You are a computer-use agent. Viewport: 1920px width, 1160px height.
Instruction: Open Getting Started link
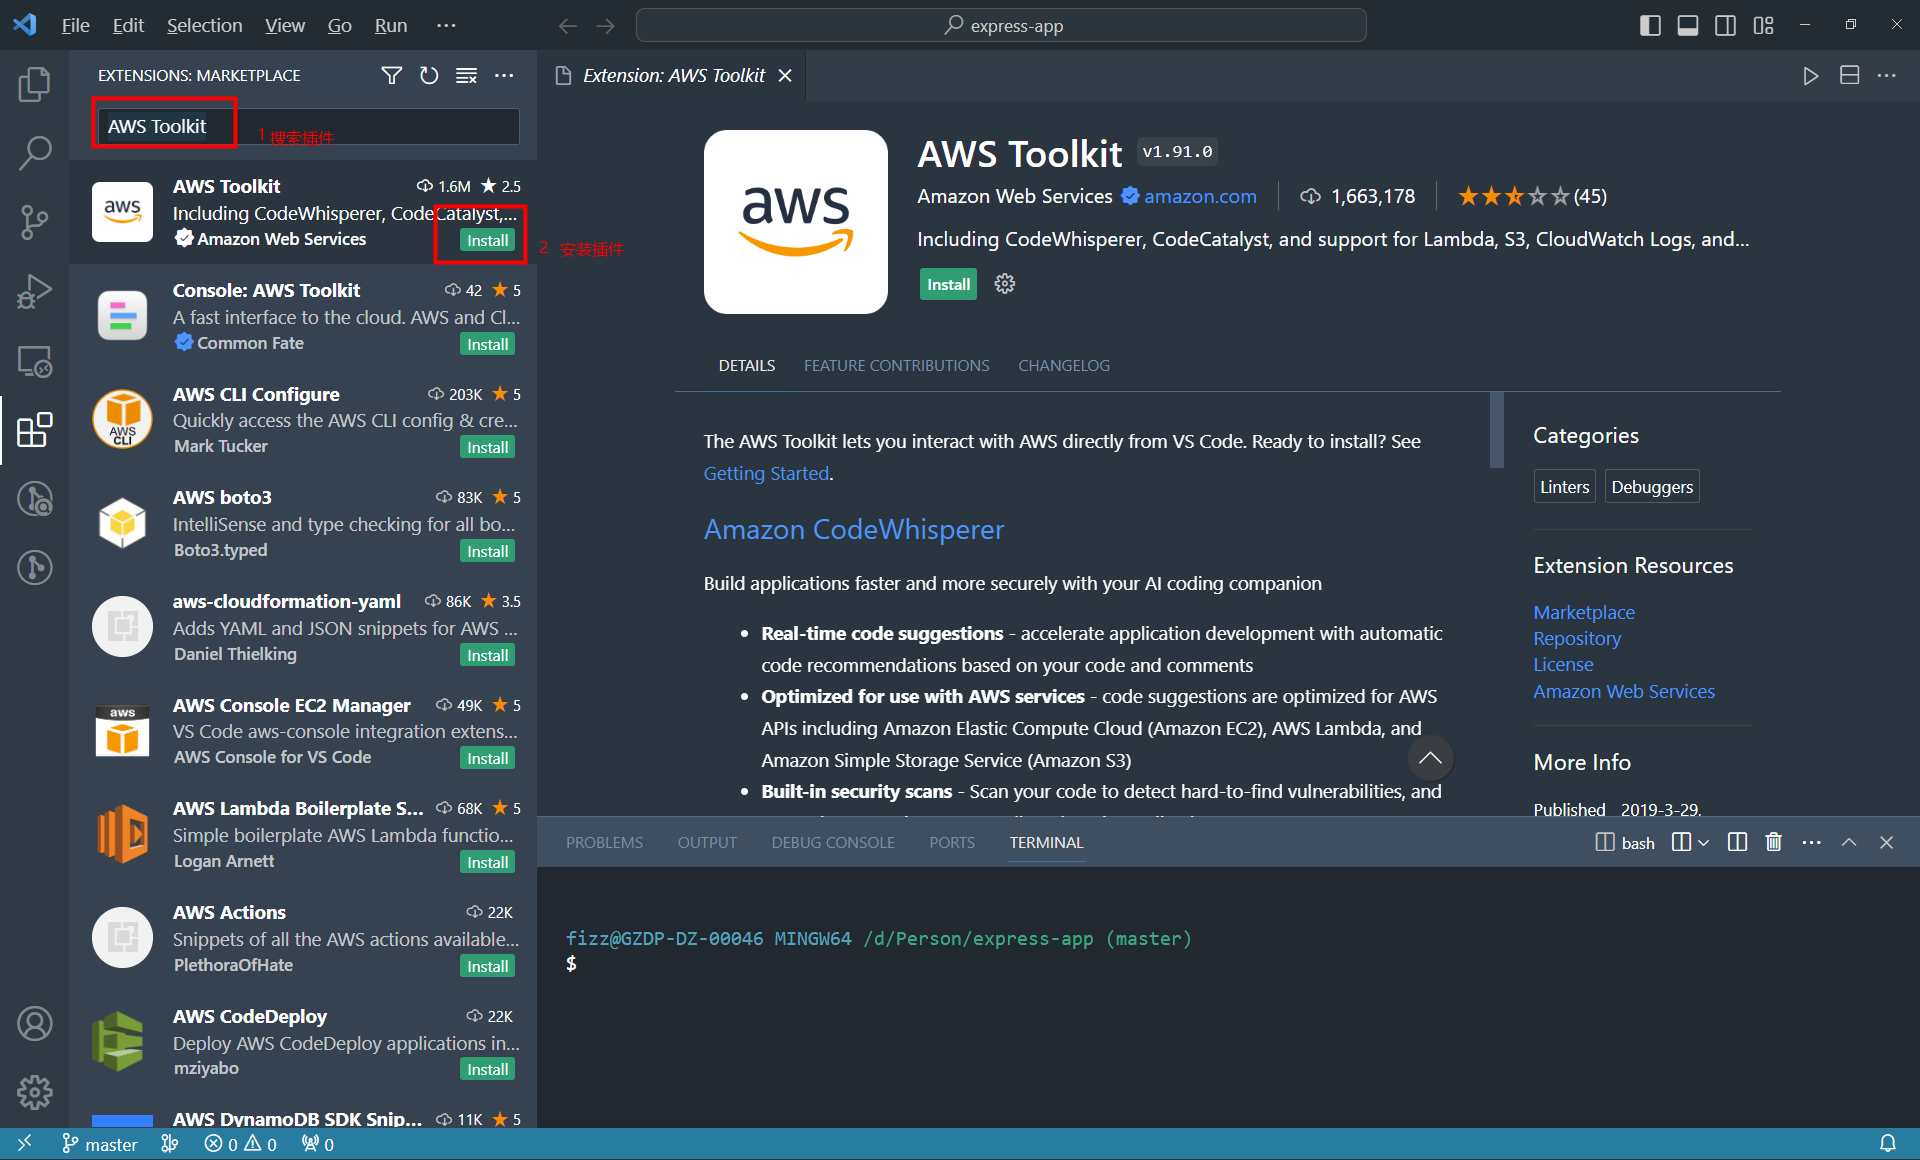[x=763, y=472]
